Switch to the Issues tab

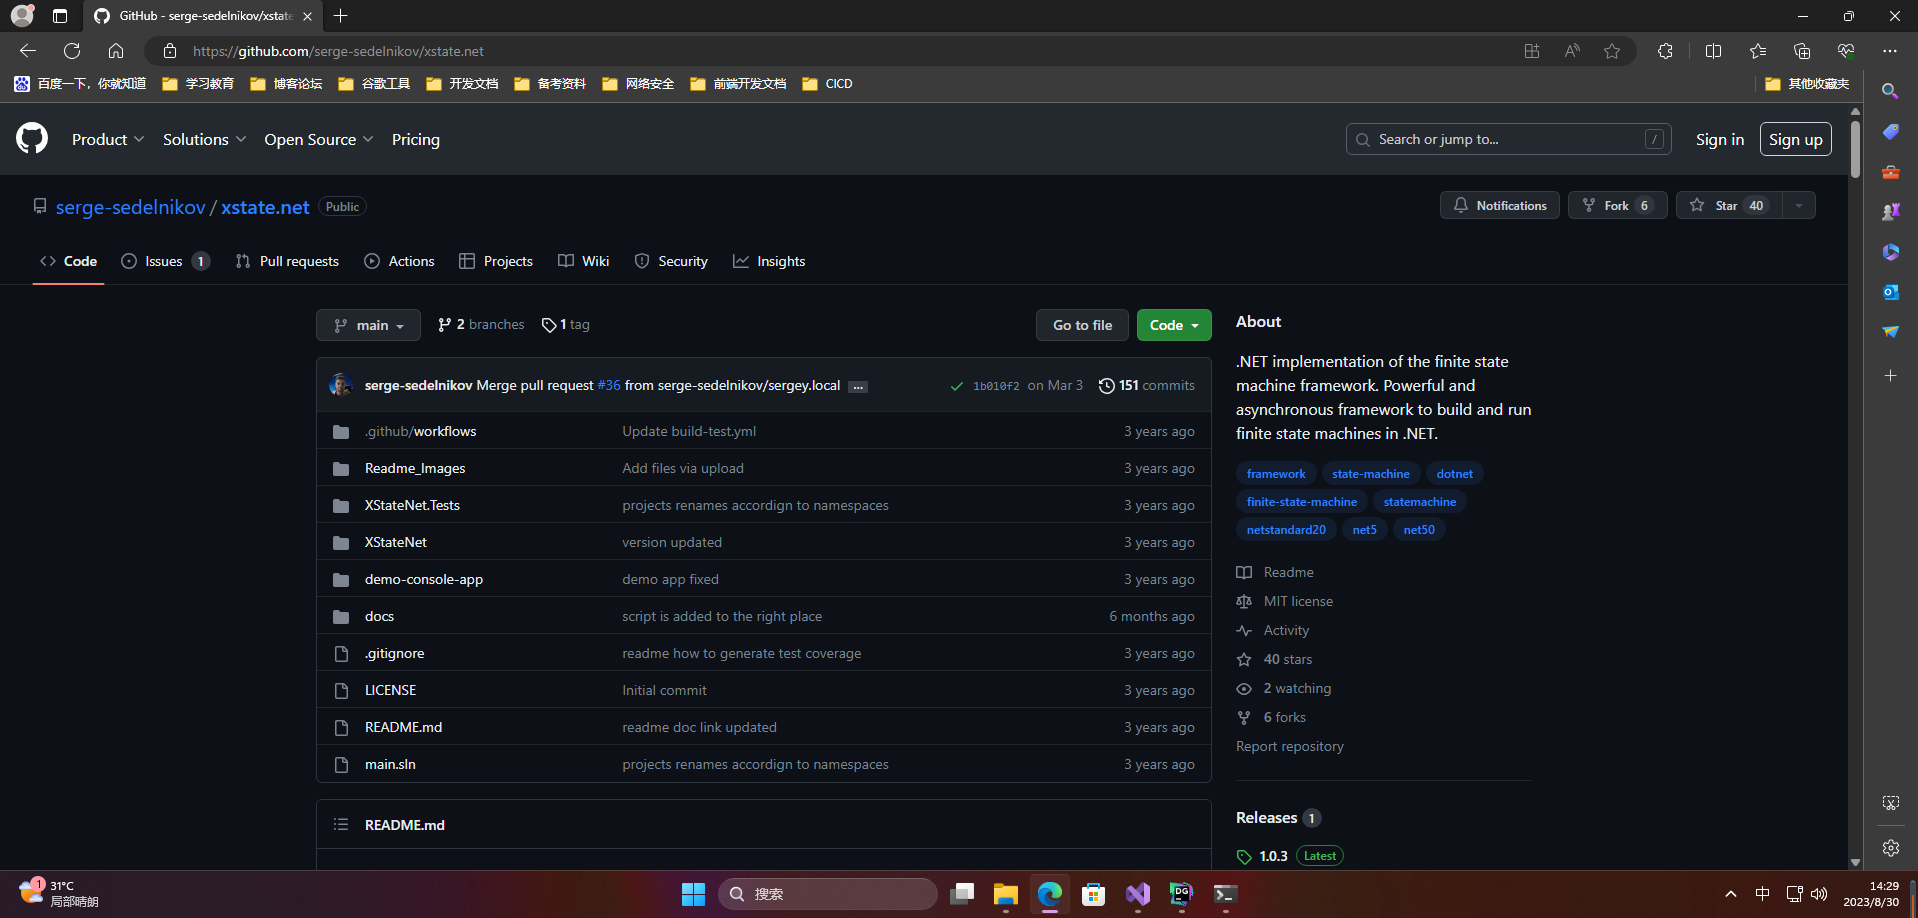pyautogui.click(x=165, y=261)
